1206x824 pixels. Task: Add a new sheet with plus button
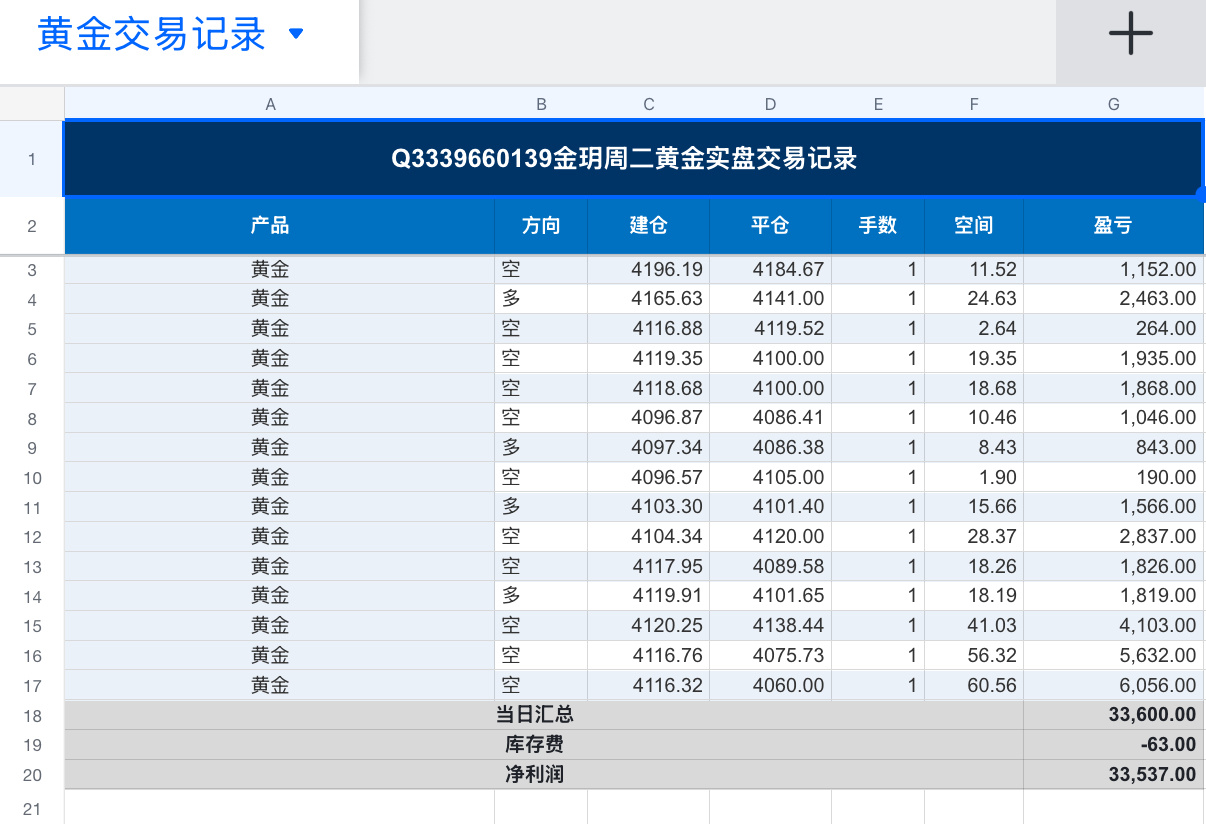tap(1131, 34)
